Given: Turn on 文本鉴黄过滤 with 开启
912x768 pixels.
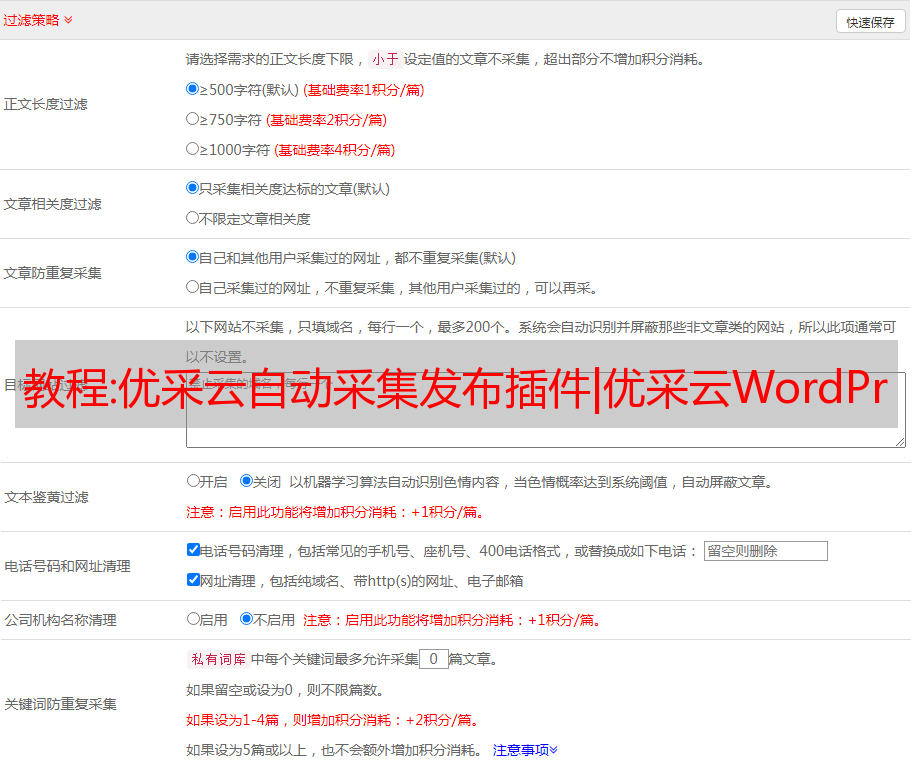Looking at the screenshot, I should 193,481.
